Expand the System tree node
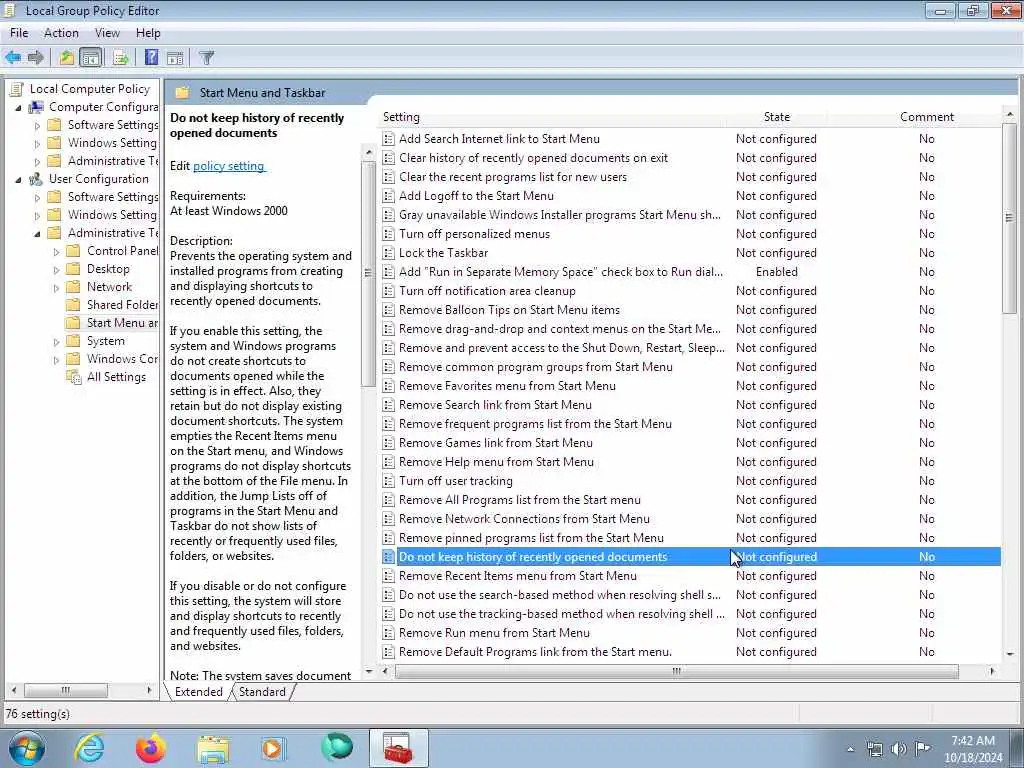The image size is (1024, 768). click(56, 342)
